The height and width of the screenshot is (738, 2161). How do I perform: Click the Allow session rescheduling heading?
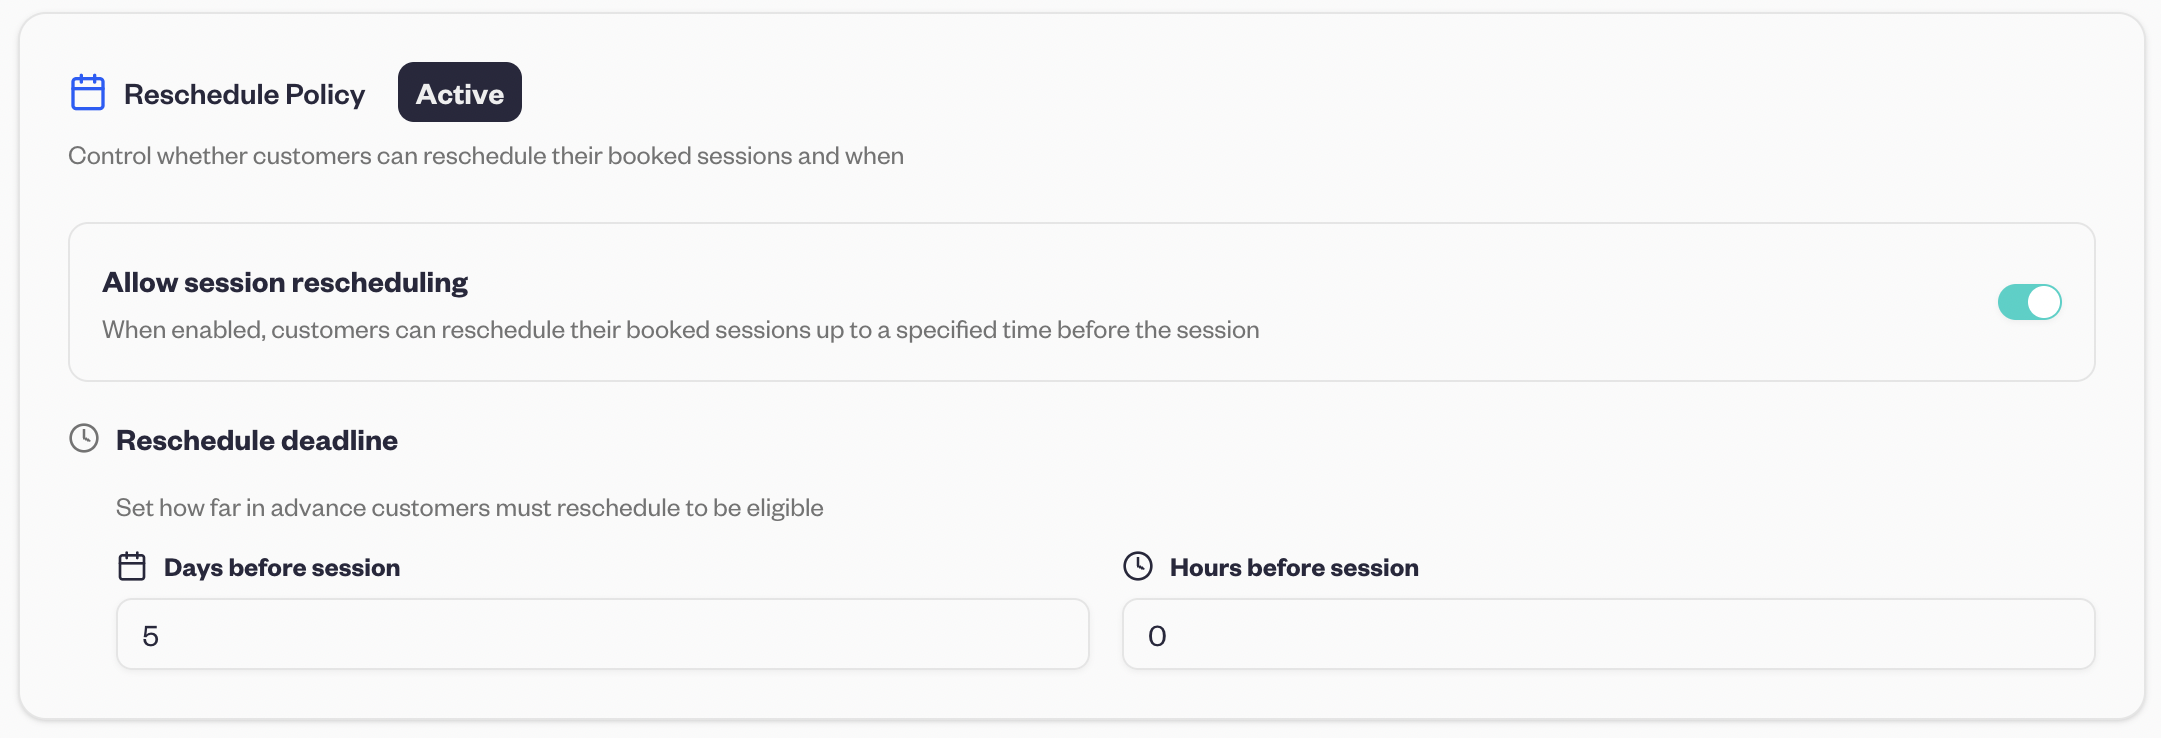pos(285,283)
